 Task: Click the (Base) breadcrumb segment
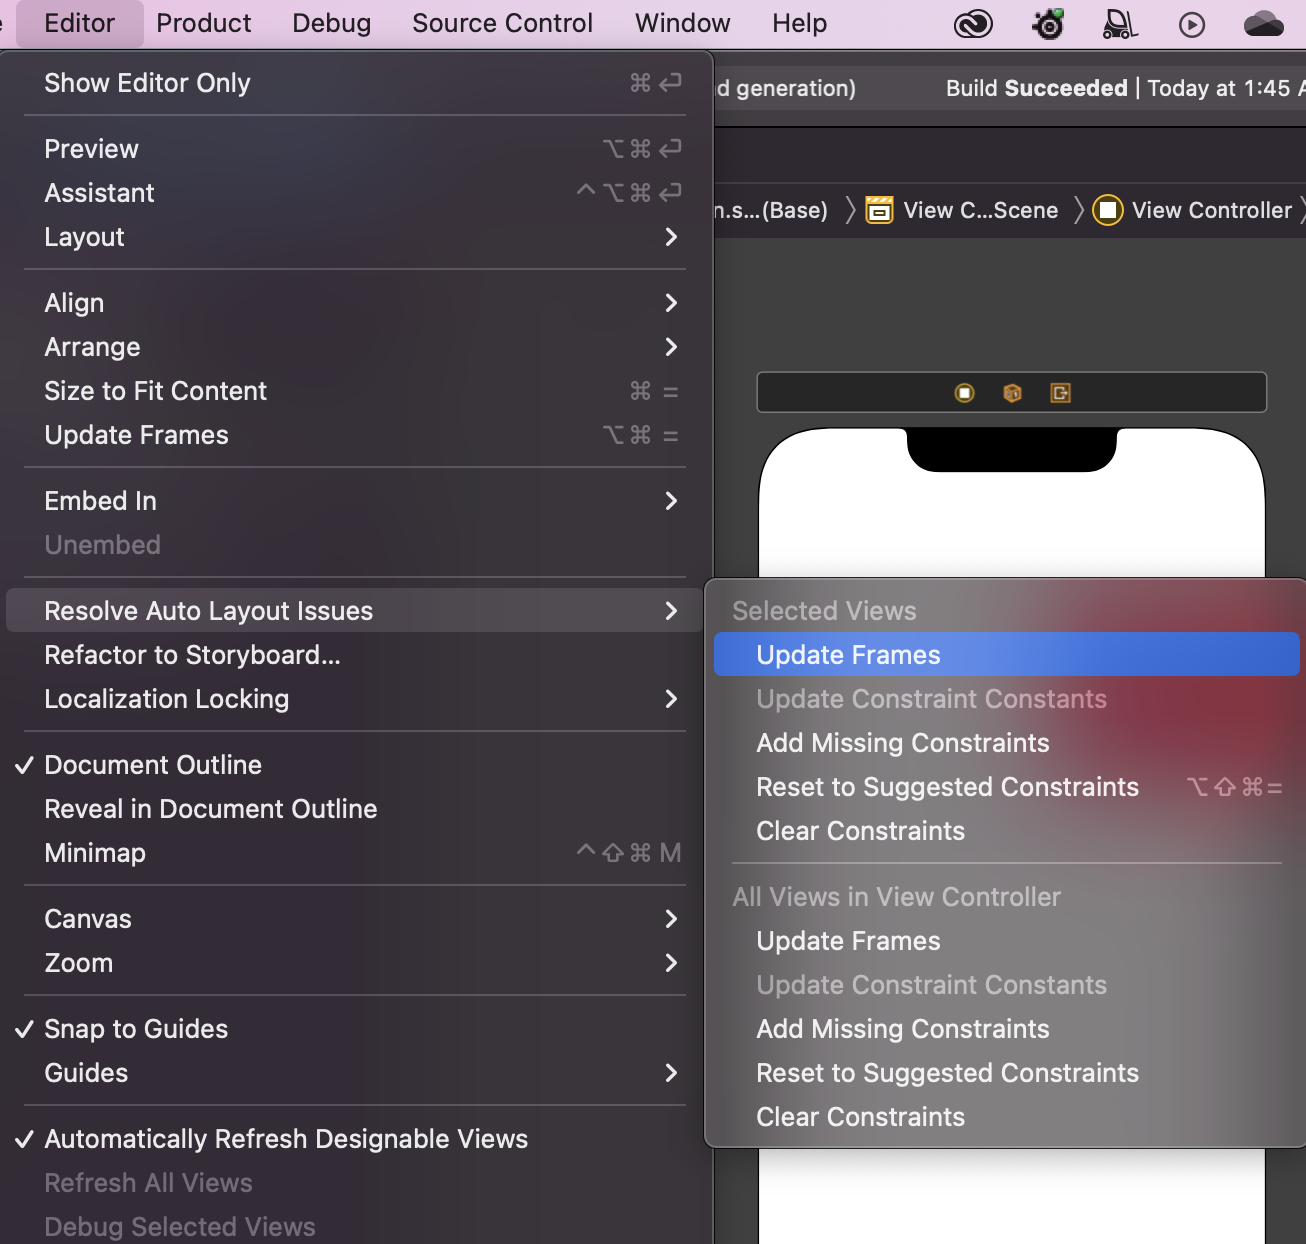point(771,210)
